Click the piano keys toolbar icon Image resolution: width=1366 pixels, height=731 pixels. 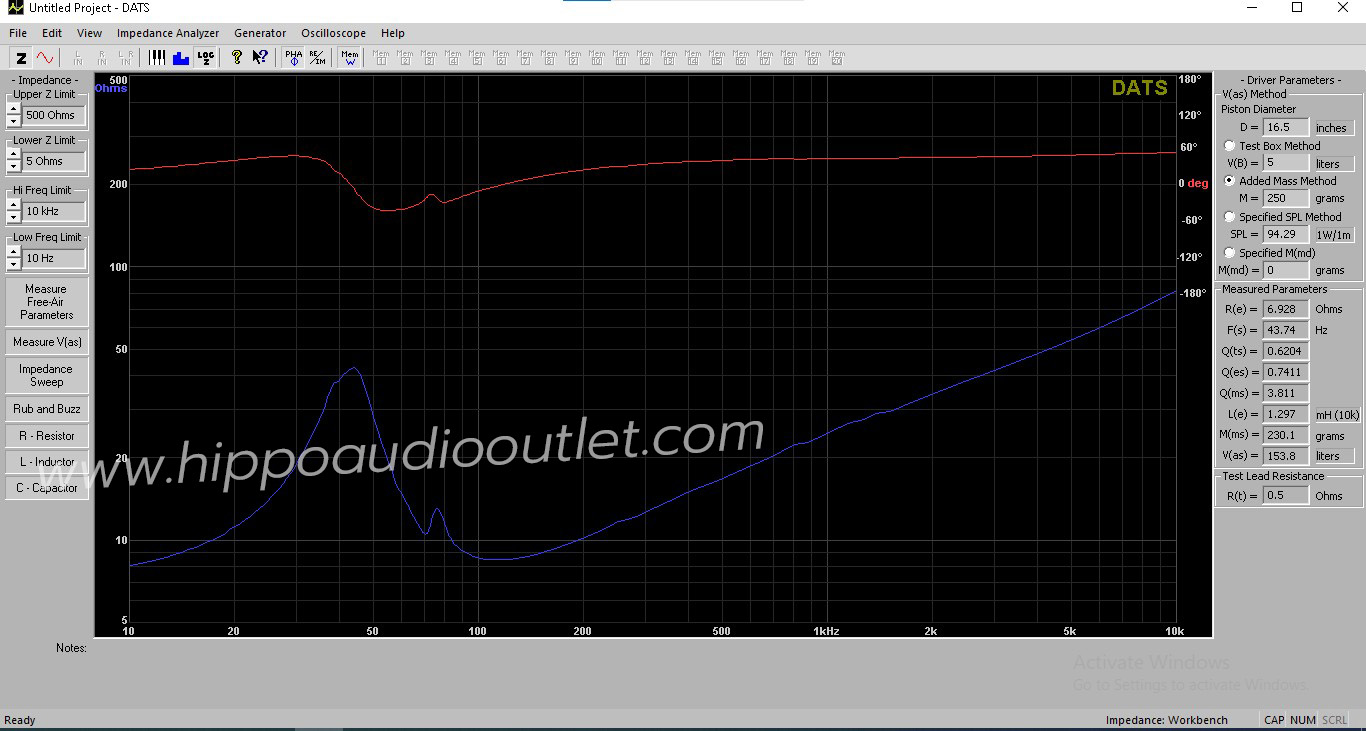(x=157, y=58)
